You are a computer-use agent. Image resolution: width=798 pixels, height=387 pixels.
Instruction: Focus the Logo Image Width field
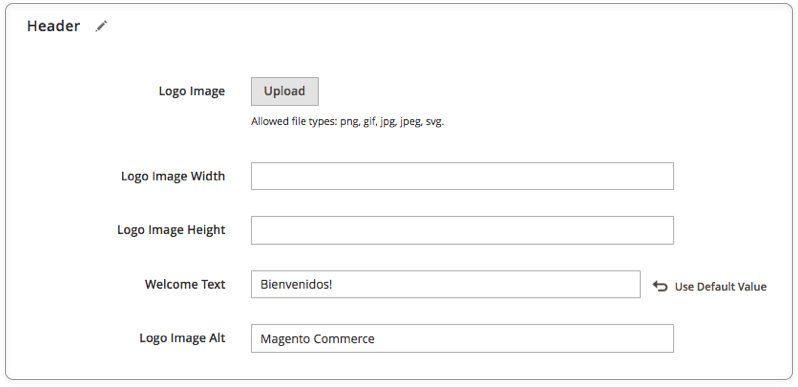point(462,176)
